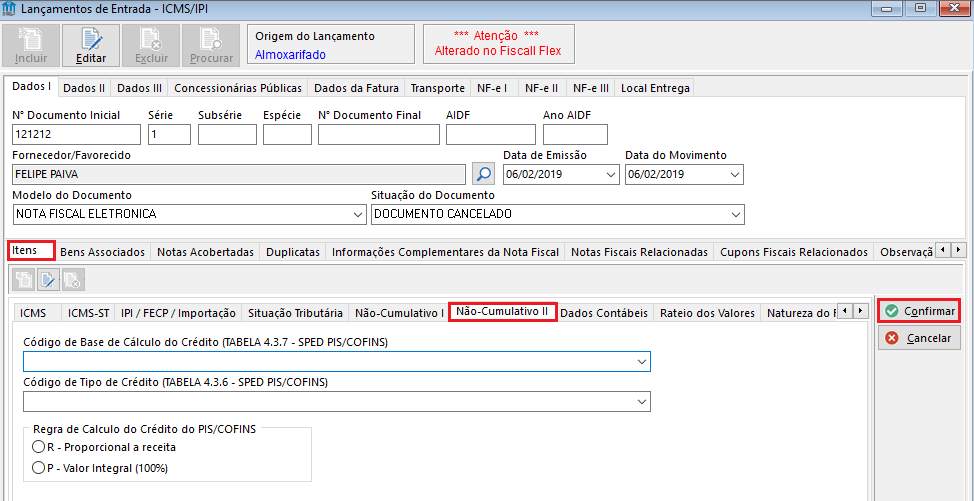Click the Cancelar button

click(919, 338)
